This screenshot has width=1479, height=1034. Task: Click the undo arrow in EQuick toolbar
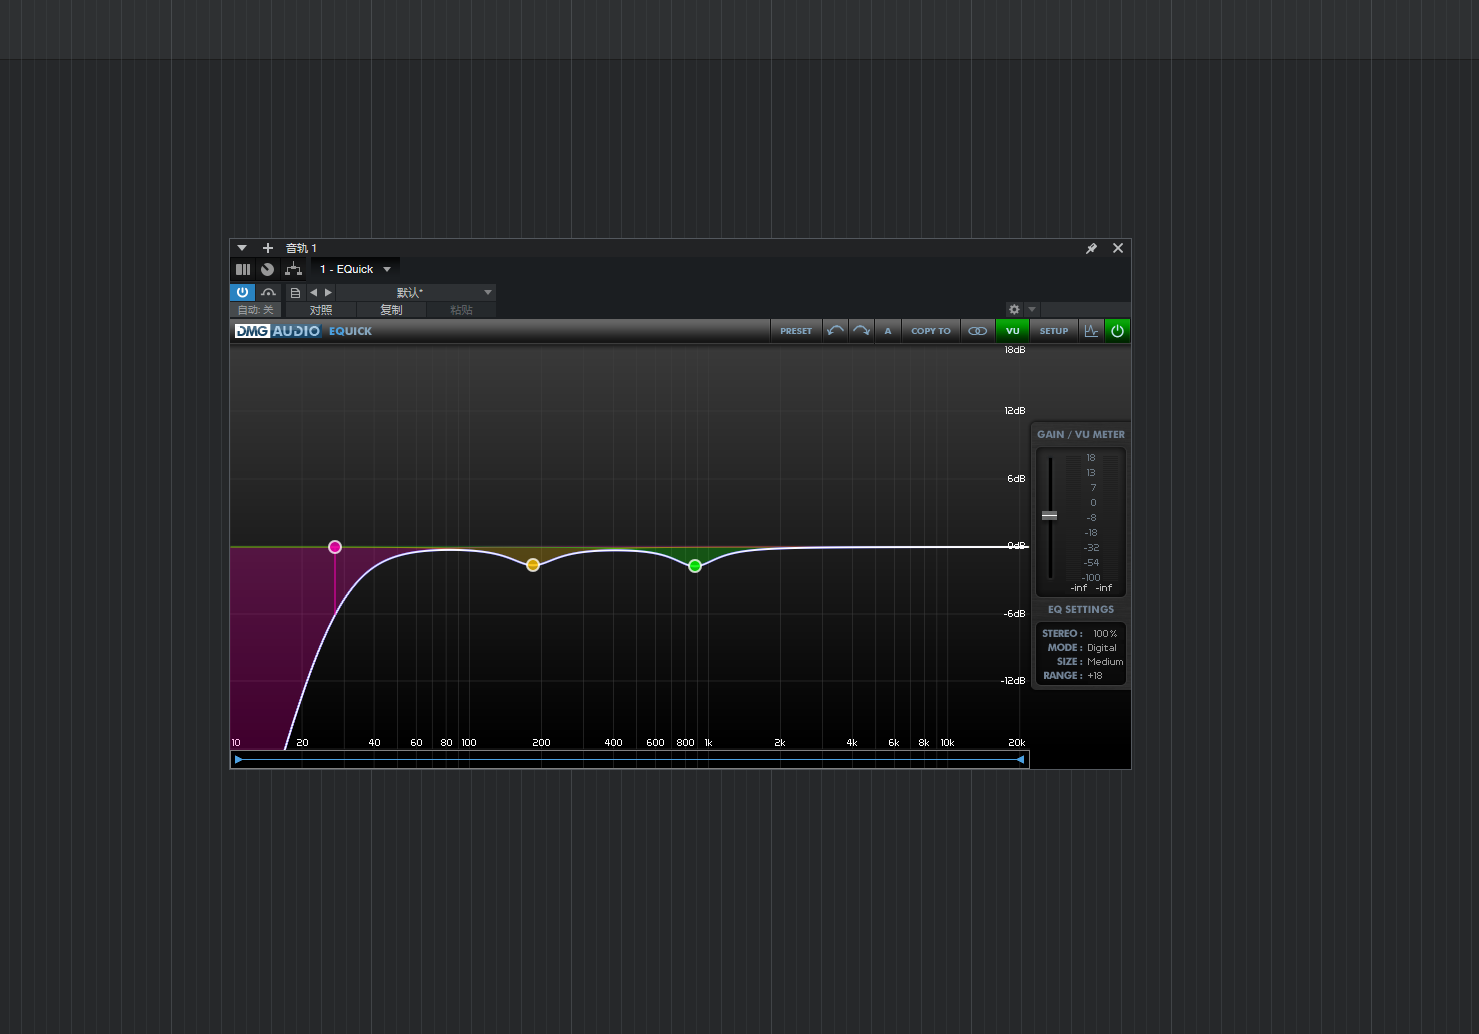click(835, 331)
